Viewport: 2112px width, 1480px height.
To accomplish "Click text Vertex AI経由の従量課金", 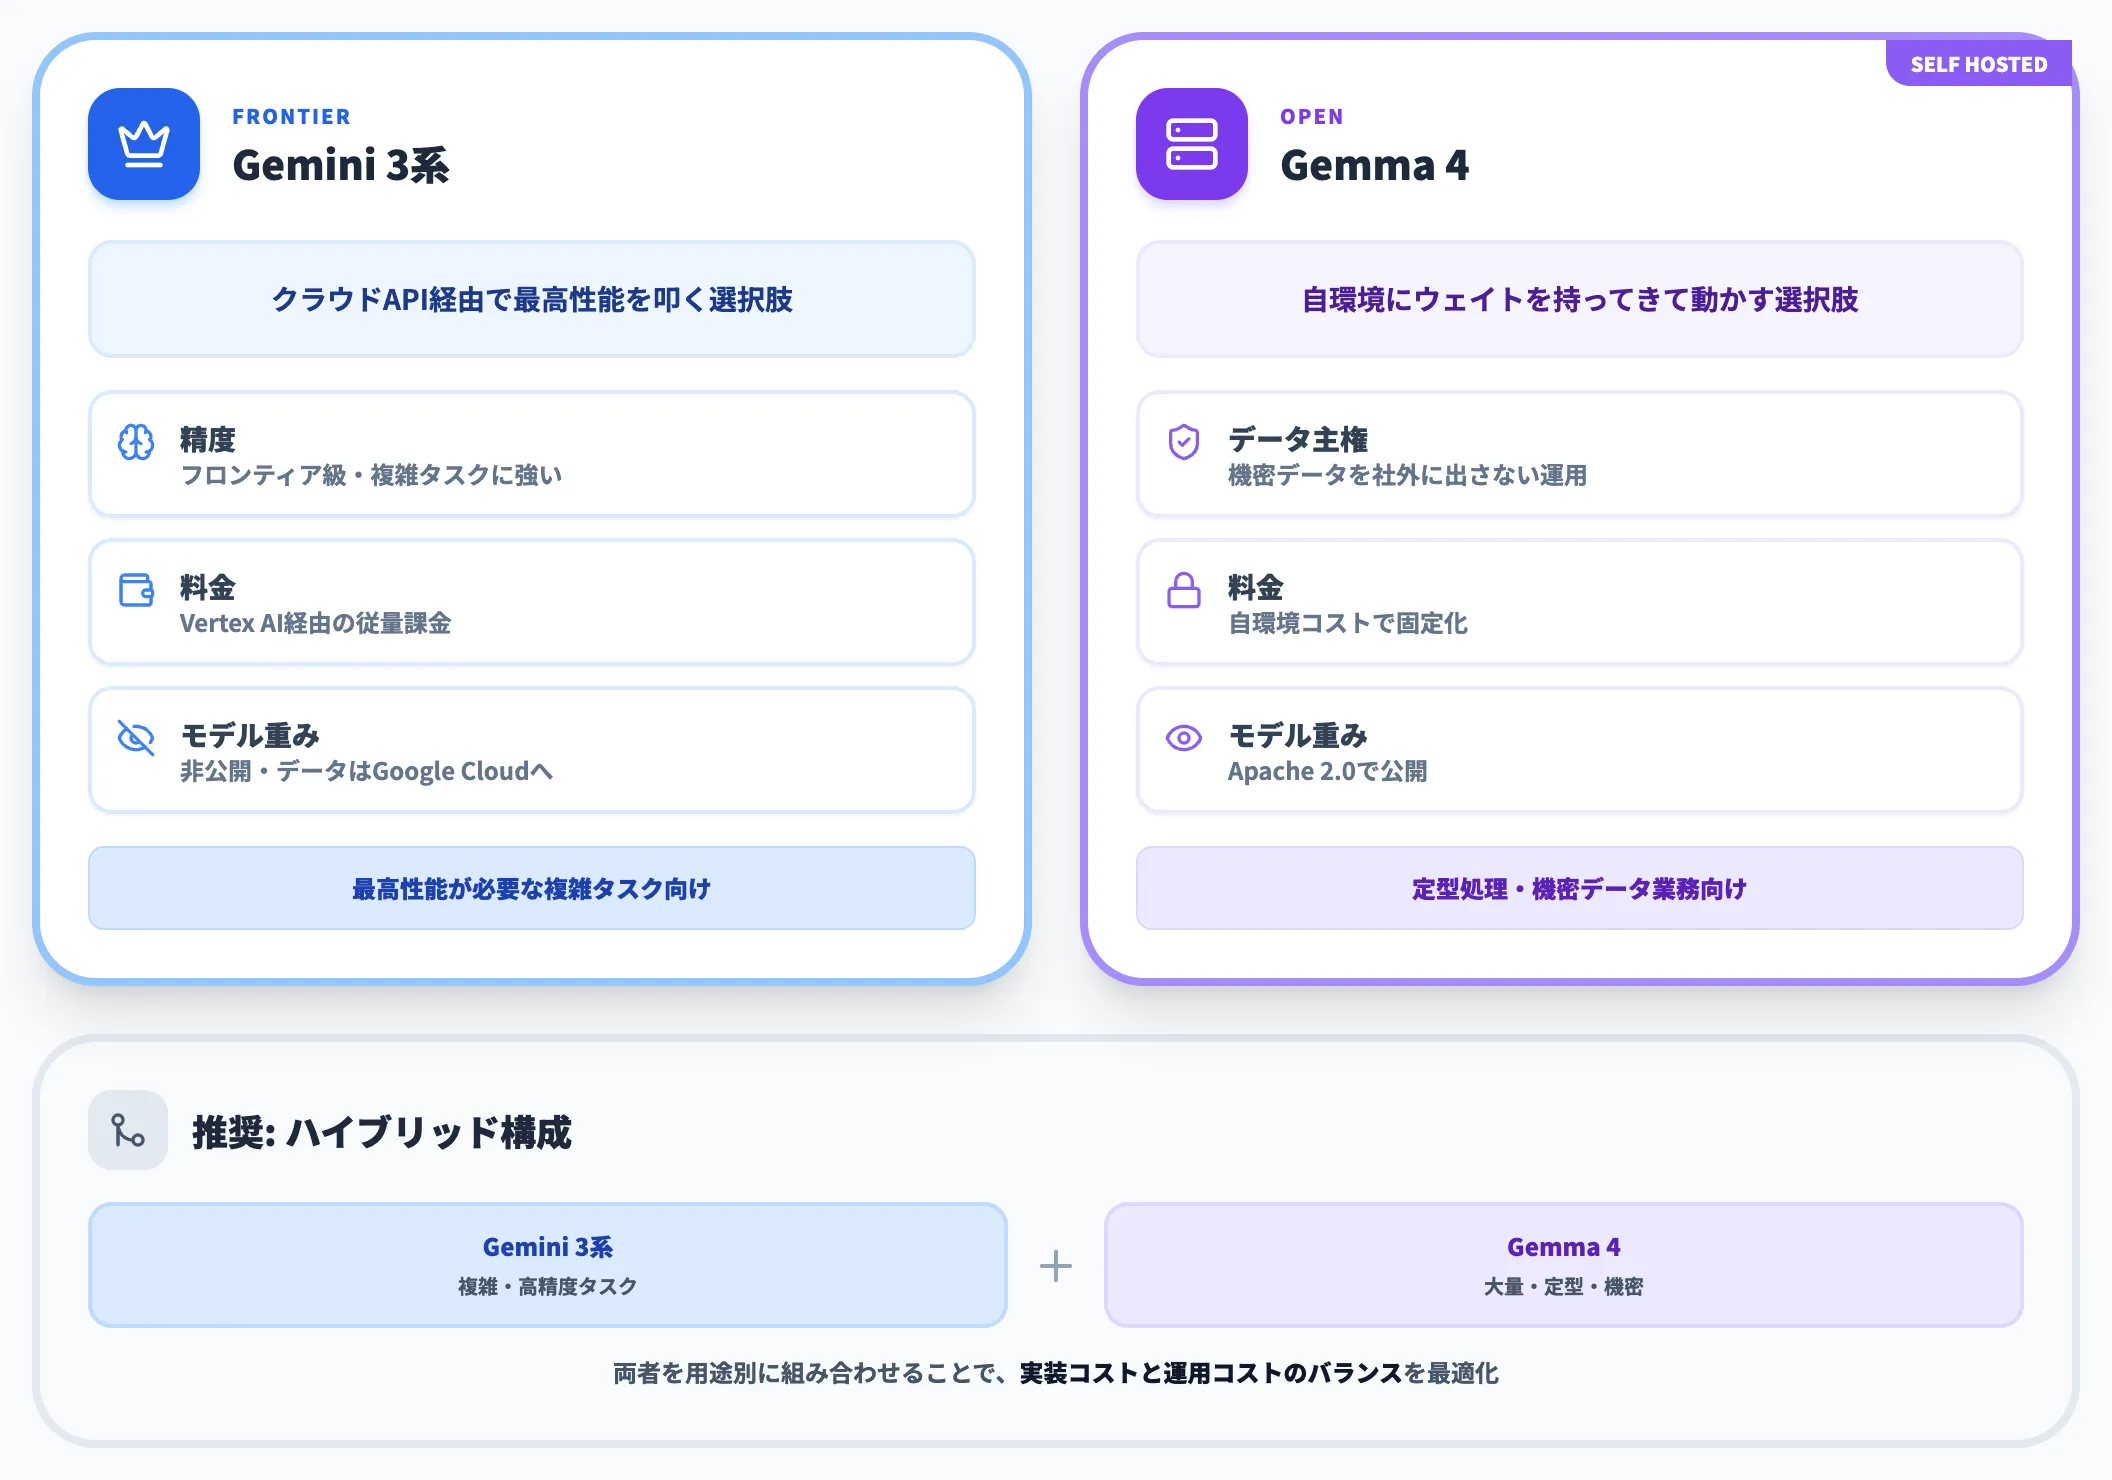I will [x=316, y=623].
